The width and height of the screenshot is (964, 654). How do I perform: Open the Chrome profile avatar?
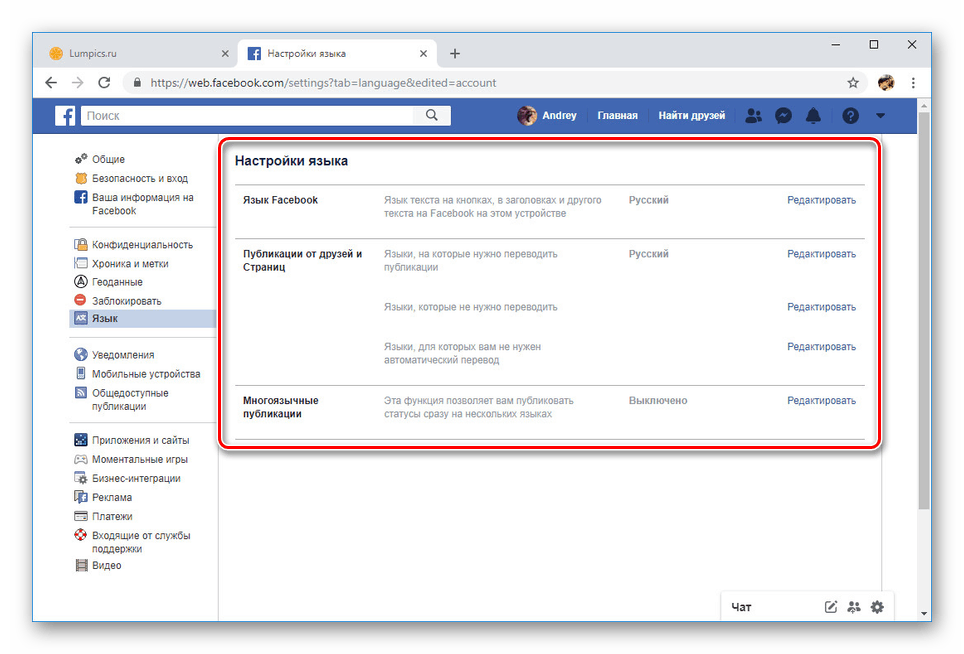click(886, 82)
